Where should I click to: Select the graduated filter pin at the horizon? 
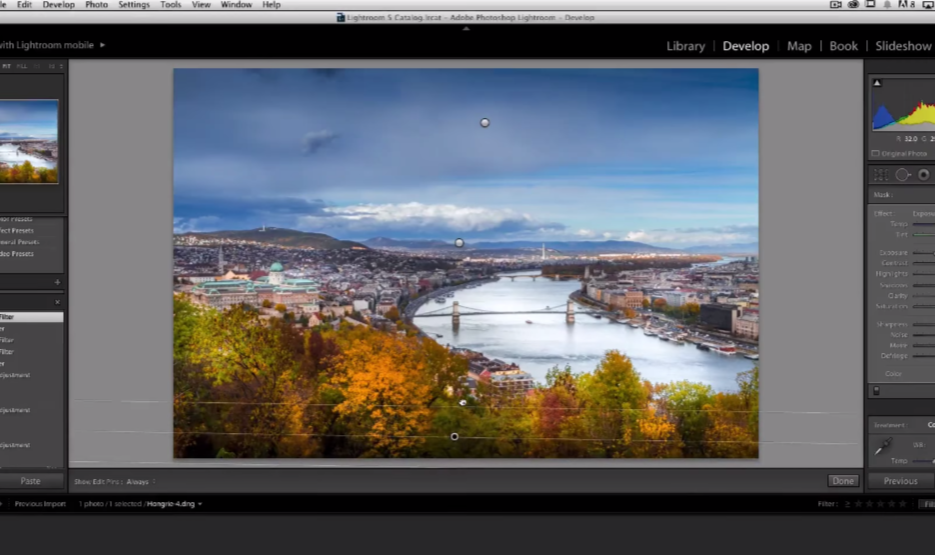[x=459, y=243]
